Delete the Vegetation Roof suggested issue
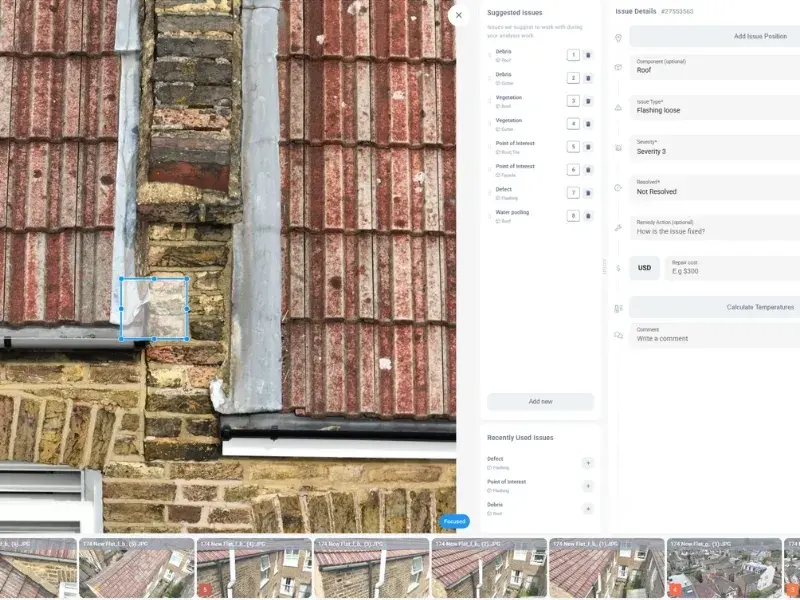Image resolution: width=800 pixels, height=600 pixels. (x=588, y=101)
